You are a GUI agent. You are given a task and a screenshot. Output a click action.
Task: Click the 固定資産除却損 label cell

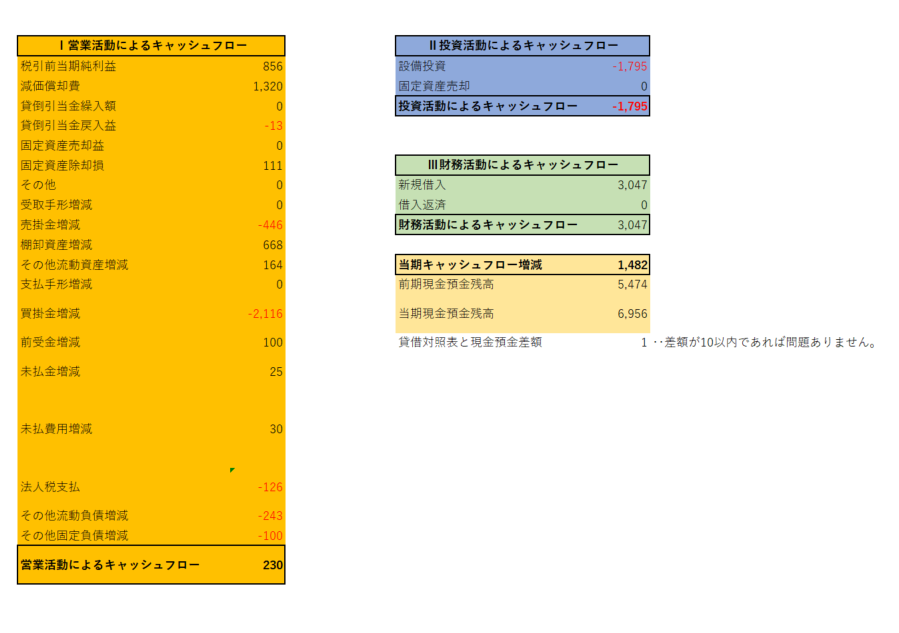(62, 165)
